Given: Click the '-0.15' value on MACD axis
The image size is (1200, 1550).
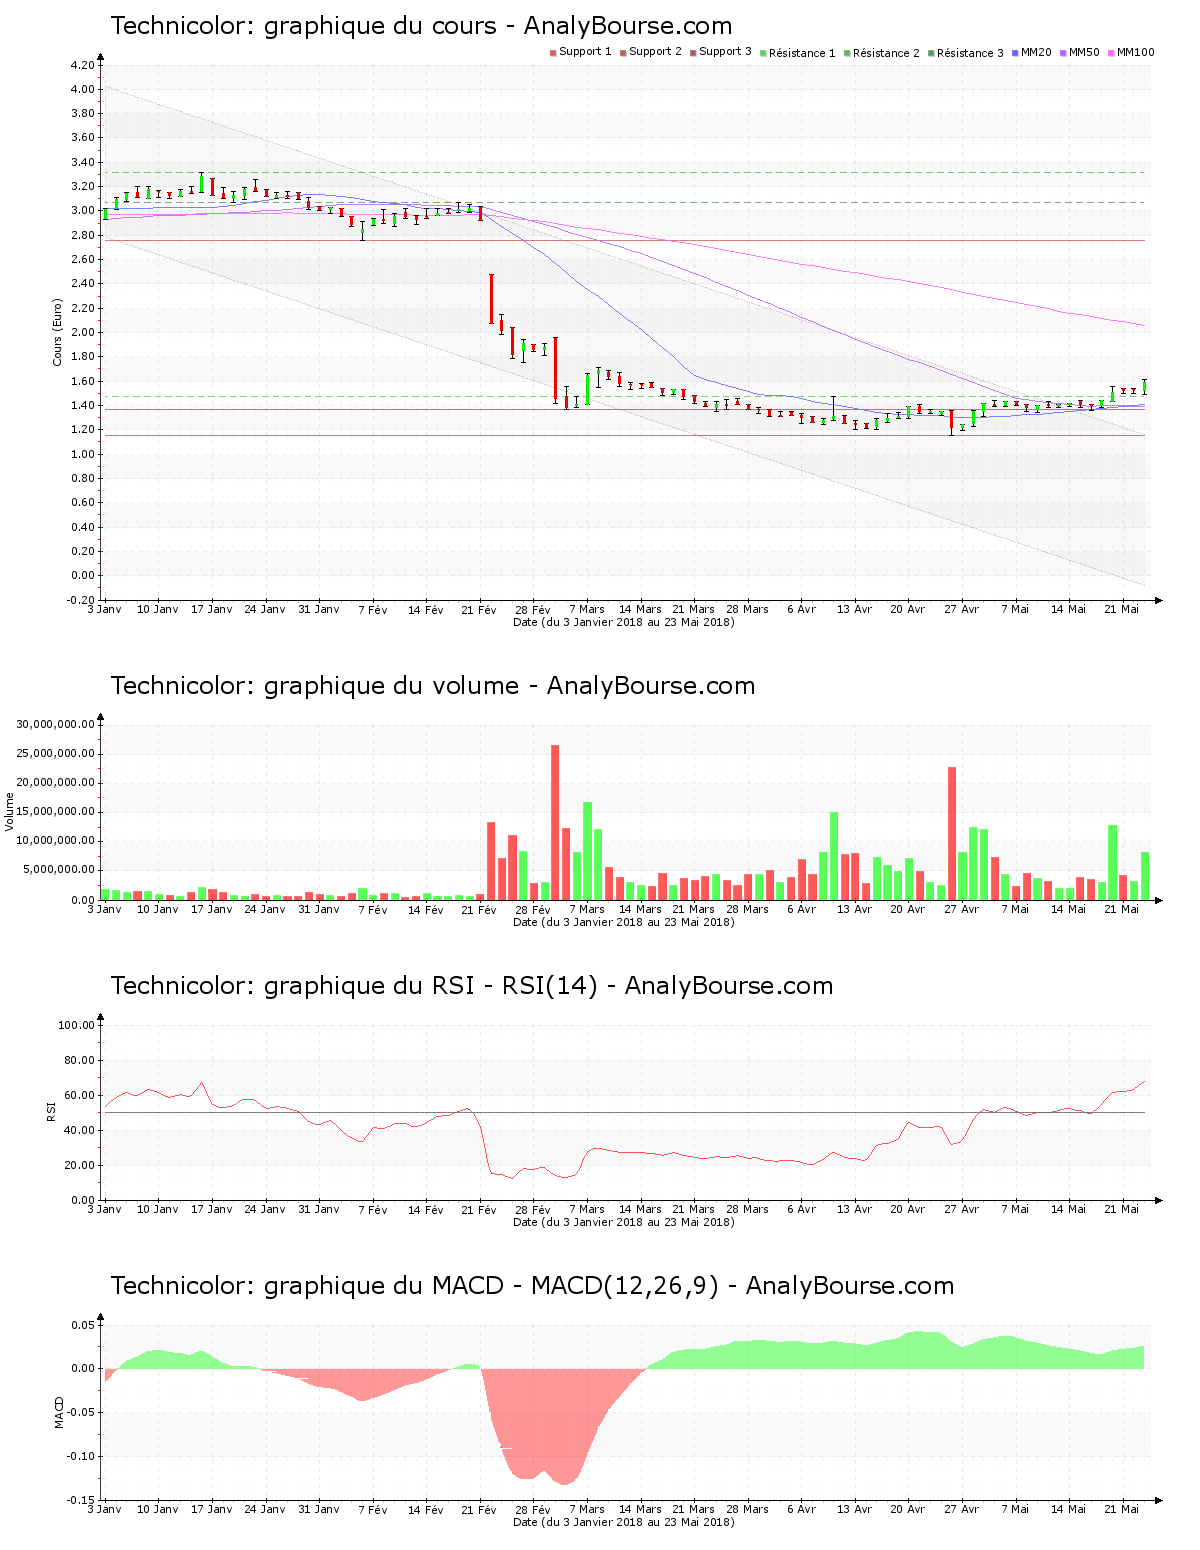Looking at the screenshot, I should click(x=80, y=1500).
